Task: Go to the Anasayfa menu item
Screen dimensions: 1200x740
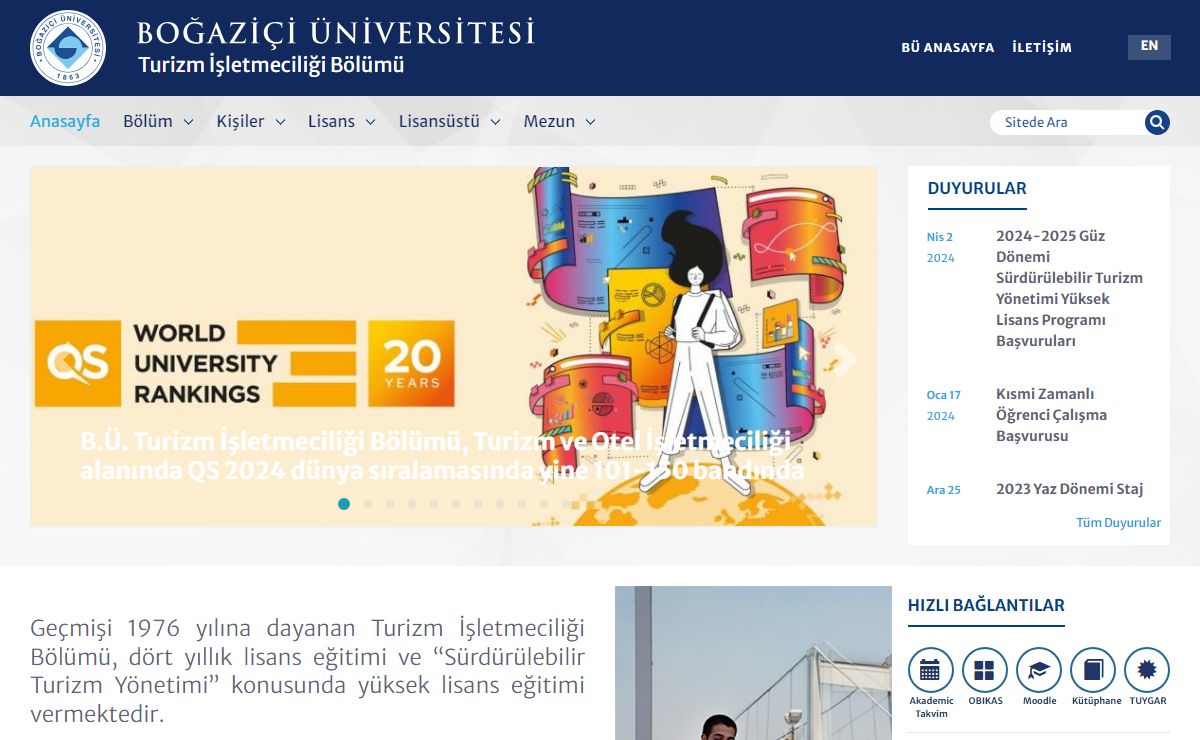Action: pos(65,121)
